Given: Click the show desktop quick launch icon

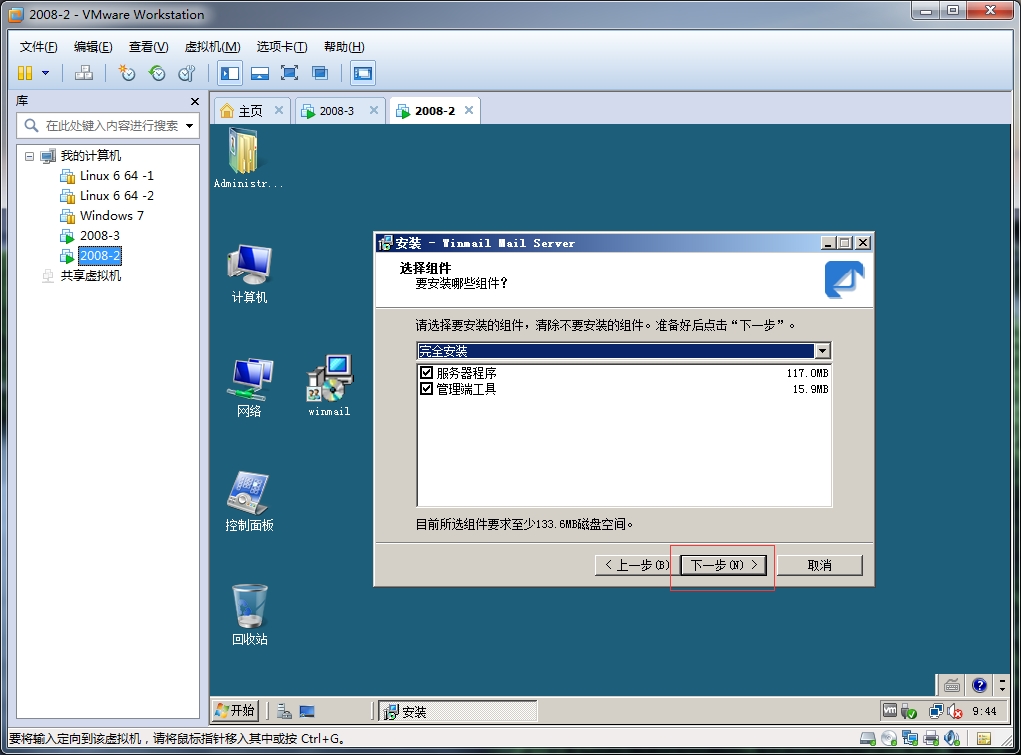Looking at the screenshot, I should coord(307,711).
